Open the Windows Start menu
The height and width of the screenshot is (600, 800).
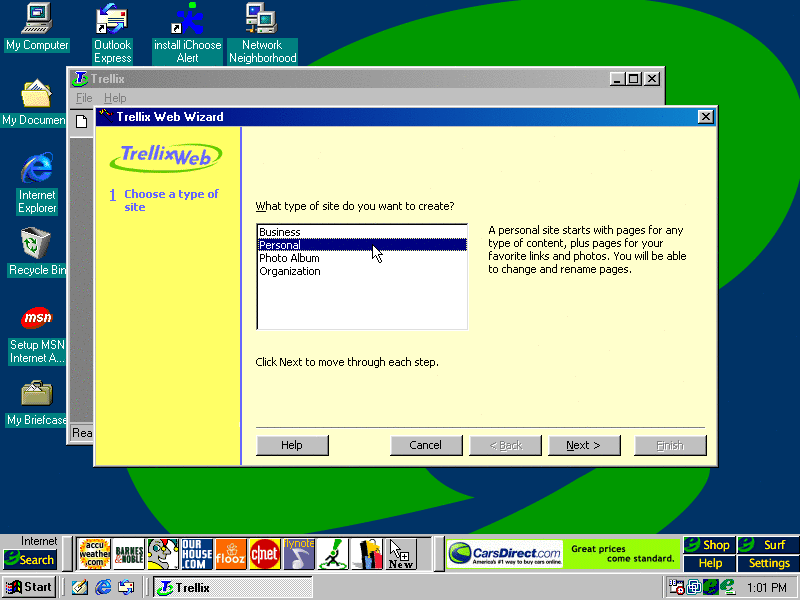coord(30,587)
